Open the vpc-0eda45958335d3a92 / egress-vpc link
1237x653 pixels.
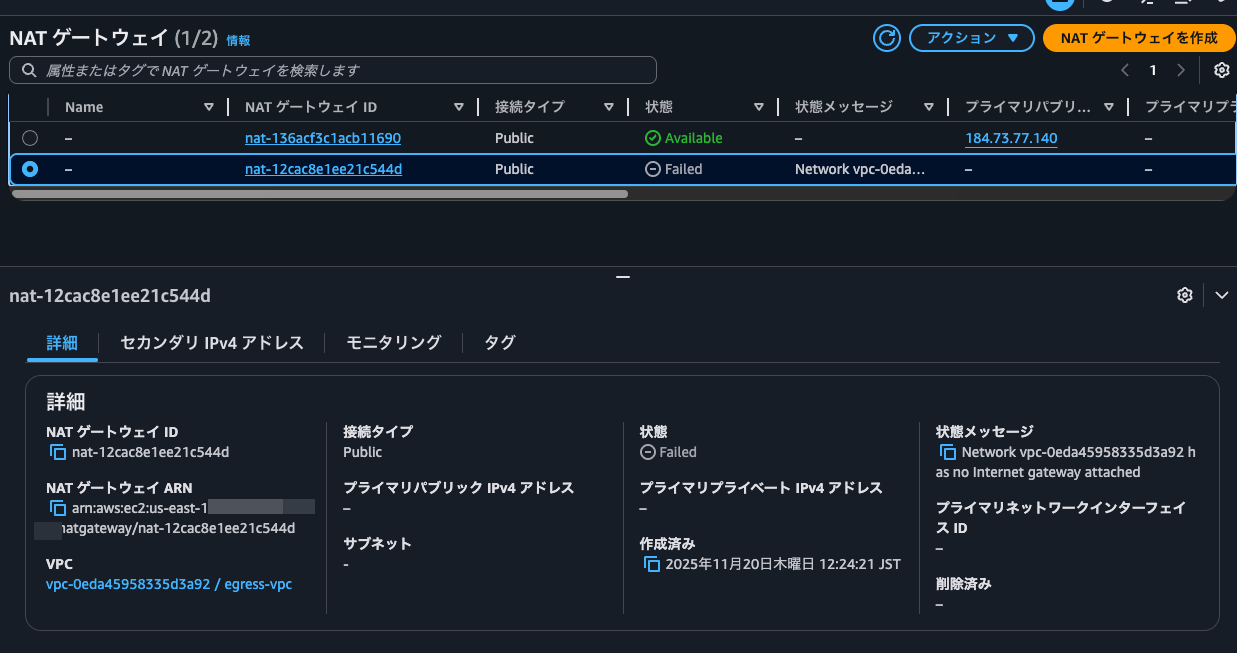pyautogui.click(x=169, y=584)
